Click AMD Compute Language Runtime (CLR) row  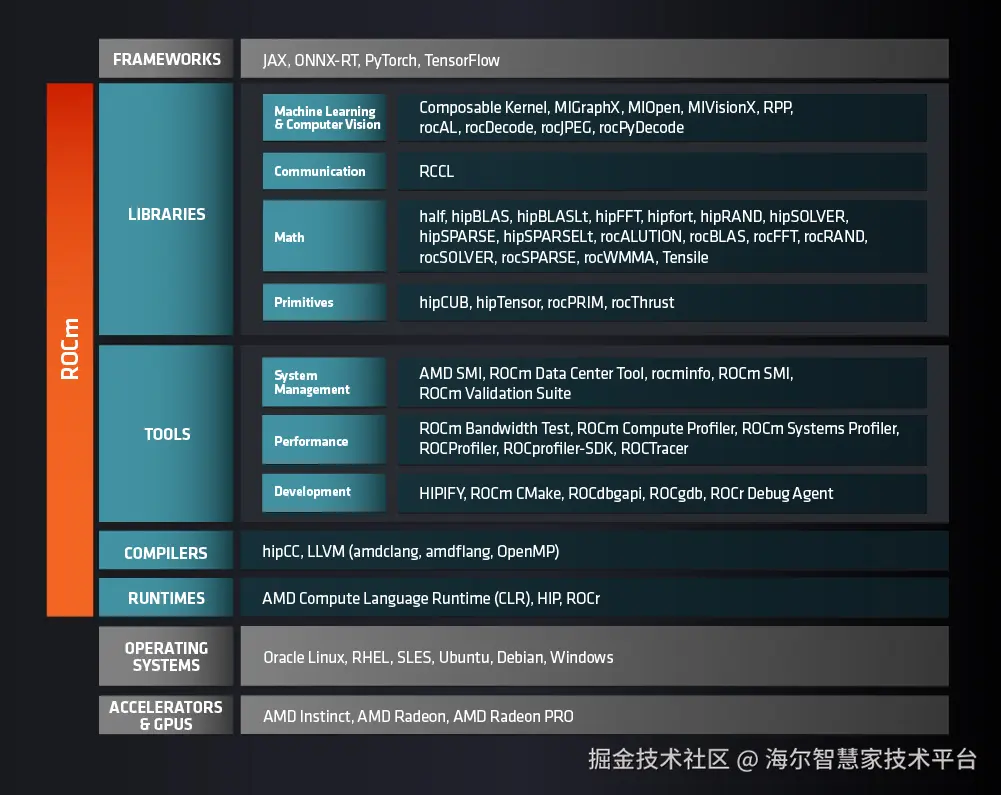click(x=594, y=598)
